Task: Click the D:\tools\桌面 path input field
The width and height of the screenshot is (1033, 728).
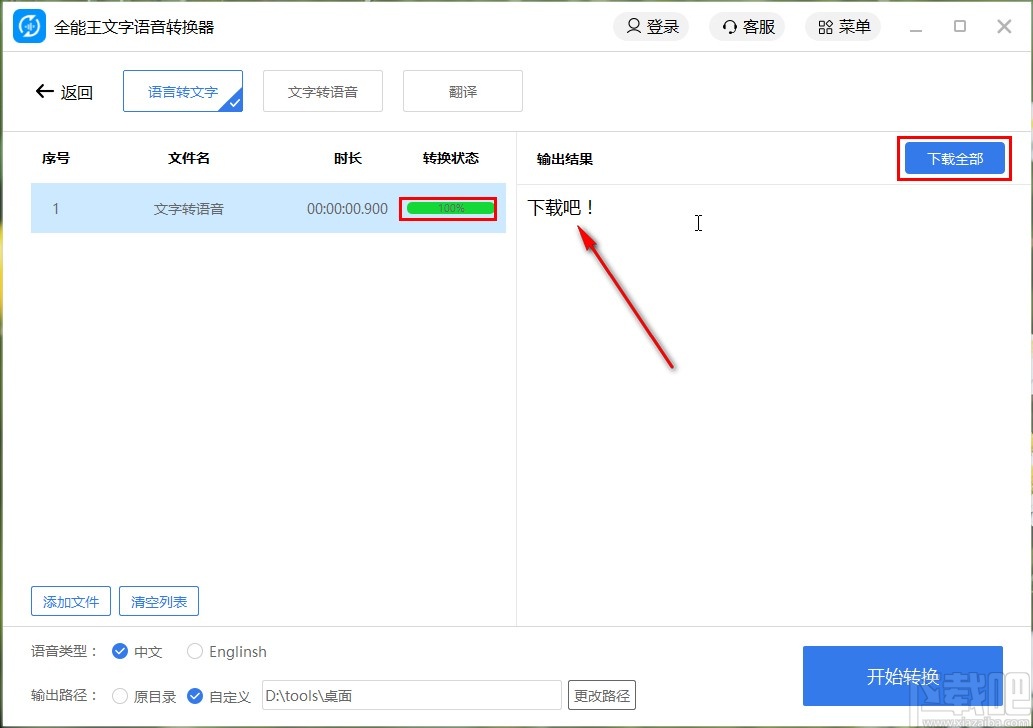Action: [x=411, y=695]
